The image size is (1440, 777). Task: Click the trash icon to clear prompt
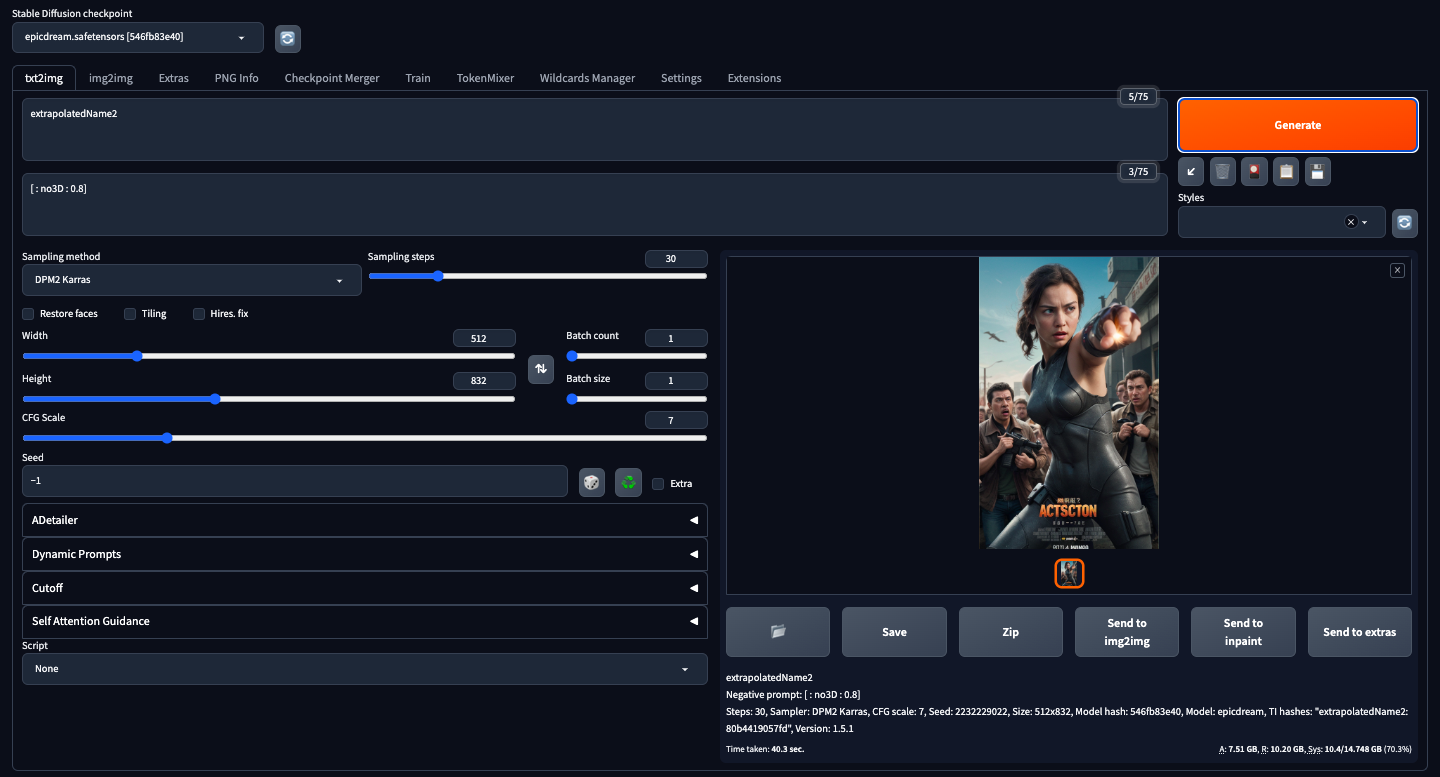click(x=1222, y=172)
